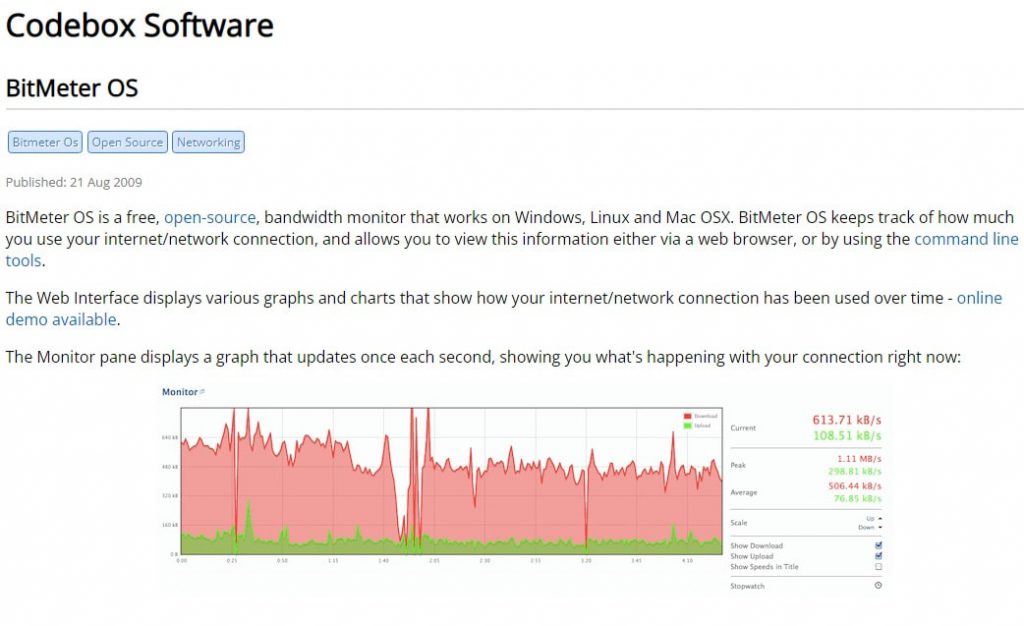1024x626 pixels.
Task: Open the Monitor panel external link icon
Action: tap(201, 391)
